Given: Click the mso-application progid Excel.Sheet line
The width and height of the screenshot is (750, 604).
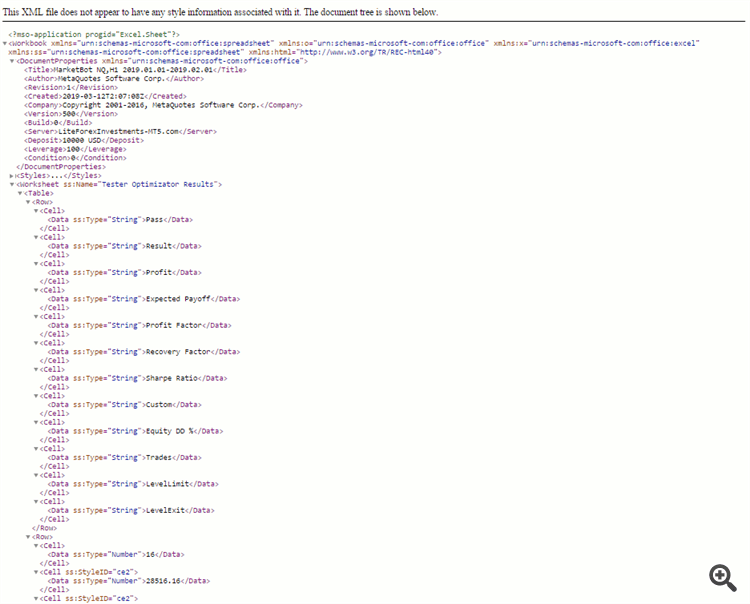Looking at the screenshot, I should (x=94, y=34).
